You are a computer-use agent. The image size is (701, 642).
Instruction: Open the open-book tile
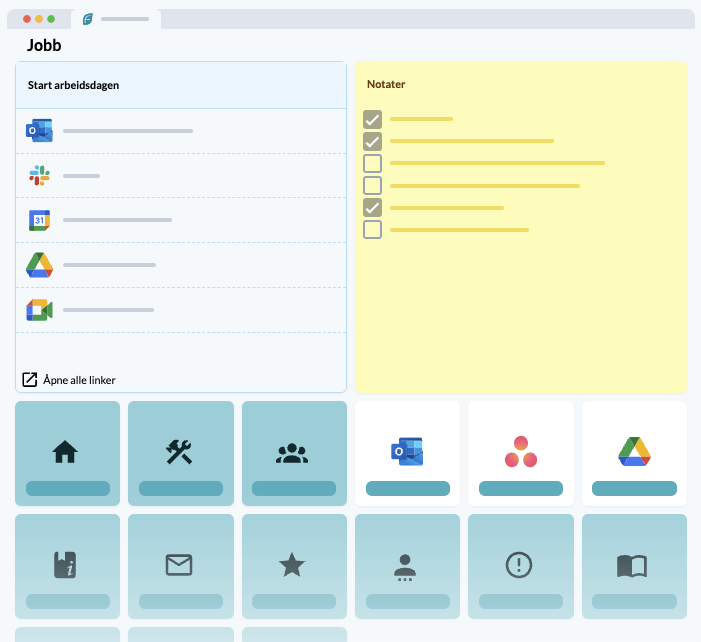[634, 566]
